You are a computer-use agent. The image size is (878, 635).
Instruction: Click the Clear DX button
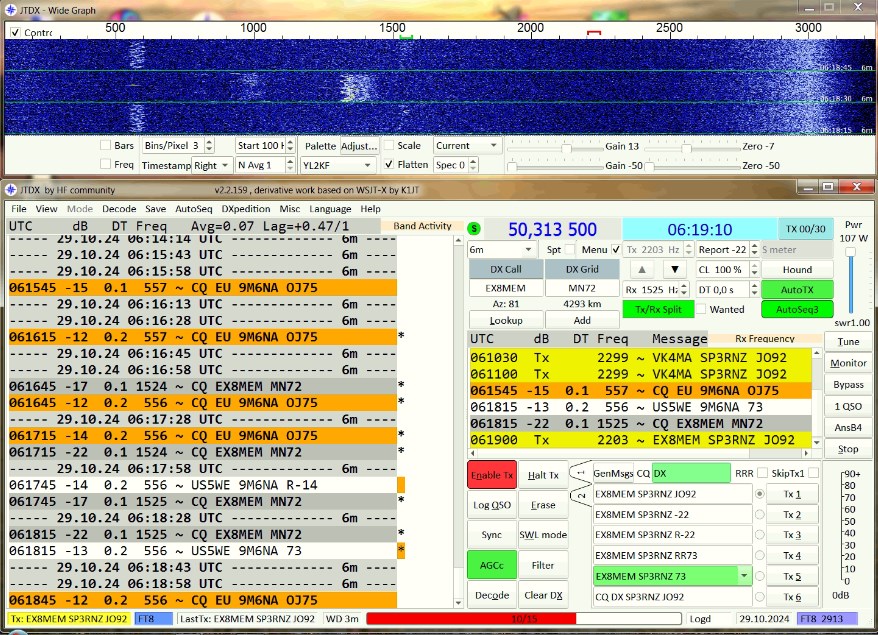543,595
